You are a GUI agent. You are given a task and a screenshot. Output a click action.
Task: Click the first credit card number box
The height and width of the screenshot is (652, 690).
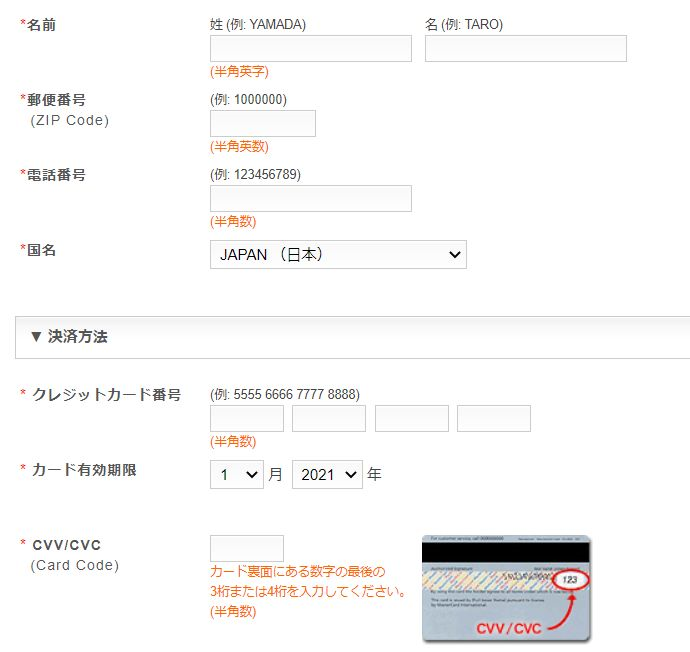pyautogui.click(x=246, y=419)
